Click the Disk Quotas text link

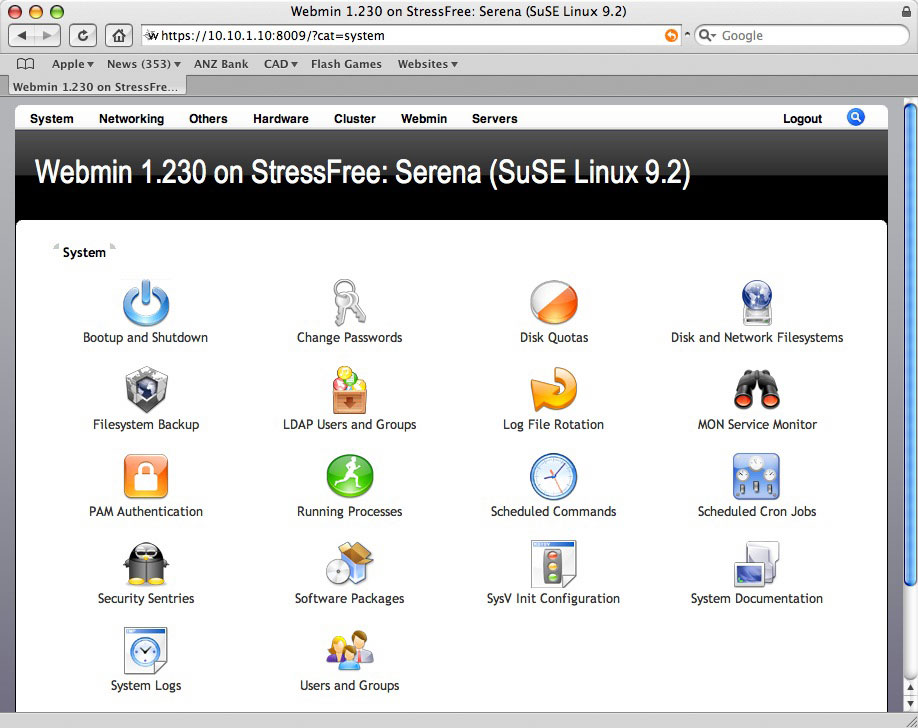tap(554, 337)
